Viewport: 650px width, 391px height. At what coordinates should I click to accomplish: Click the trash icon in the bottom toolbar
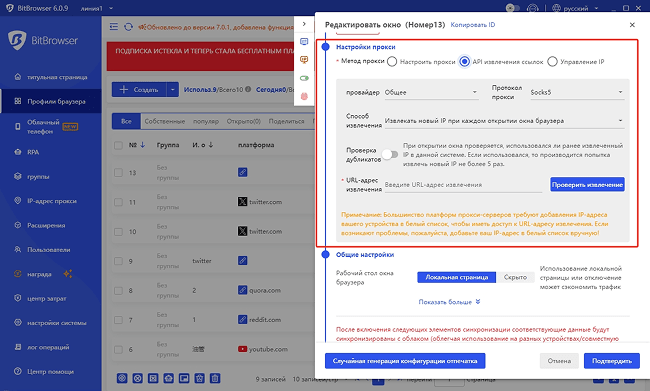[x=215, y=378]
